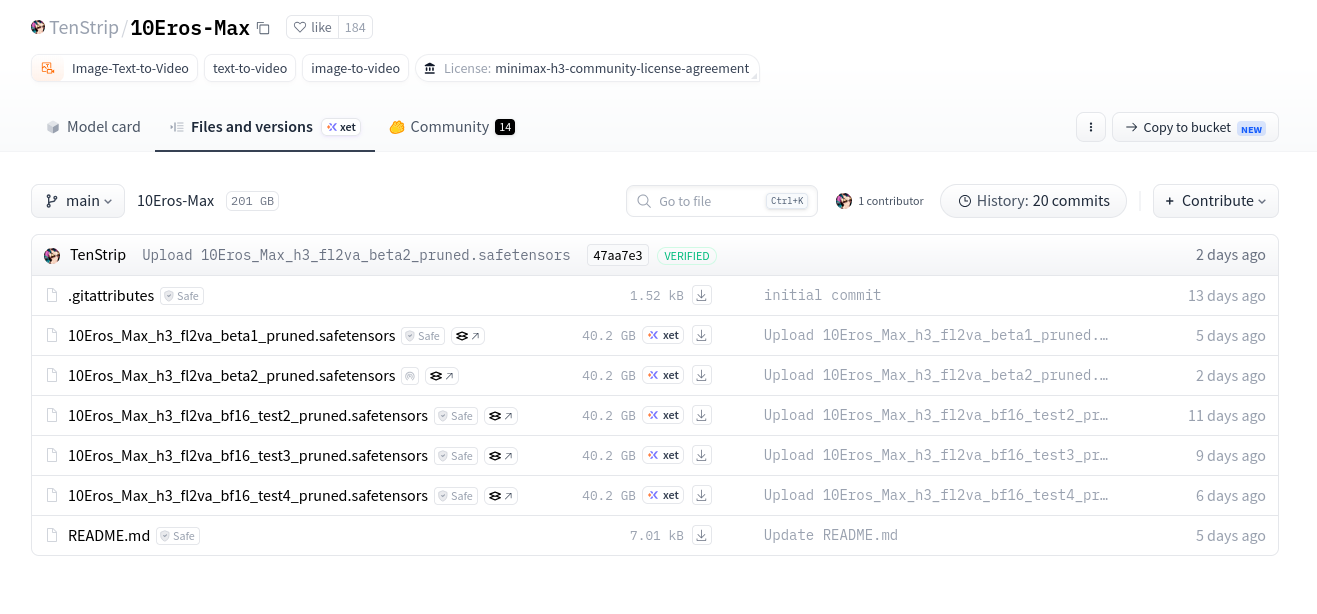This screenshot has width=1317, height=614.
Task: Copy to bucket button
Action: [x=1195, y=127]
